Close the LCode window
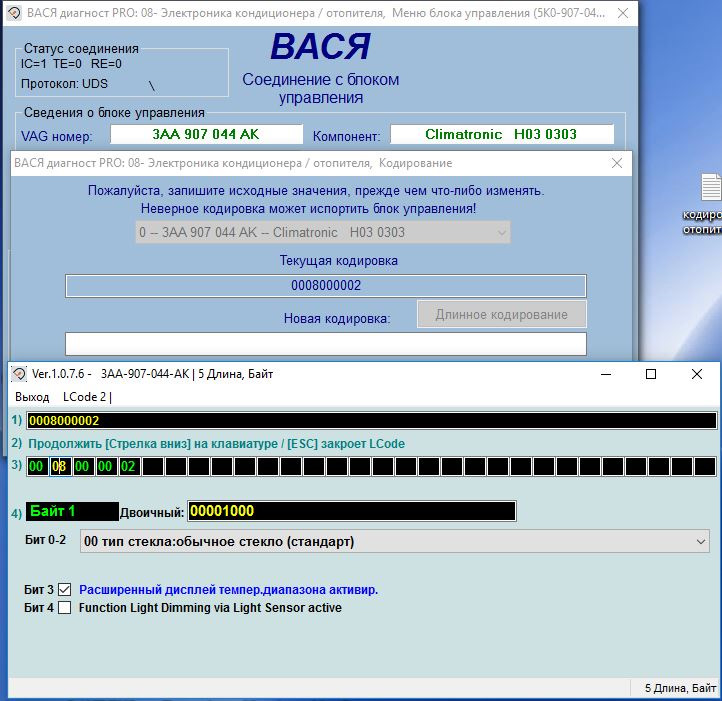The image size is (722, 701). (697, 374)
